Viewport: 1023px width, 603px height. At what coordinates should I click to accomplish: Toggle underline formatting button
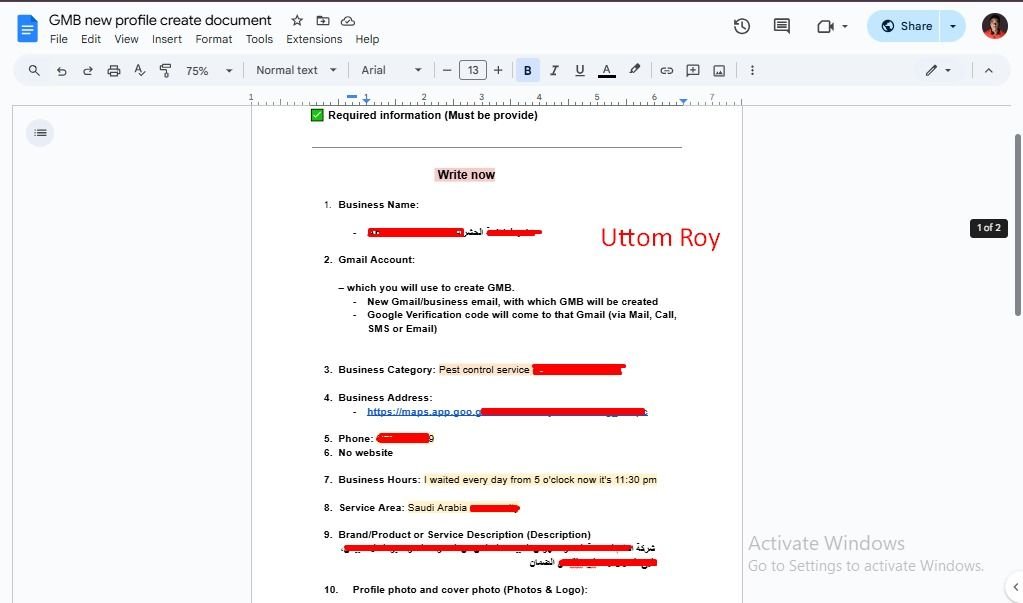tap(580, 71)
